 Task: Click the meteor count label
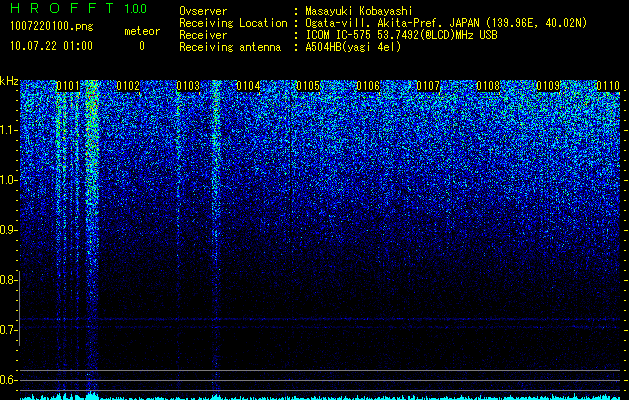point(142,31)
